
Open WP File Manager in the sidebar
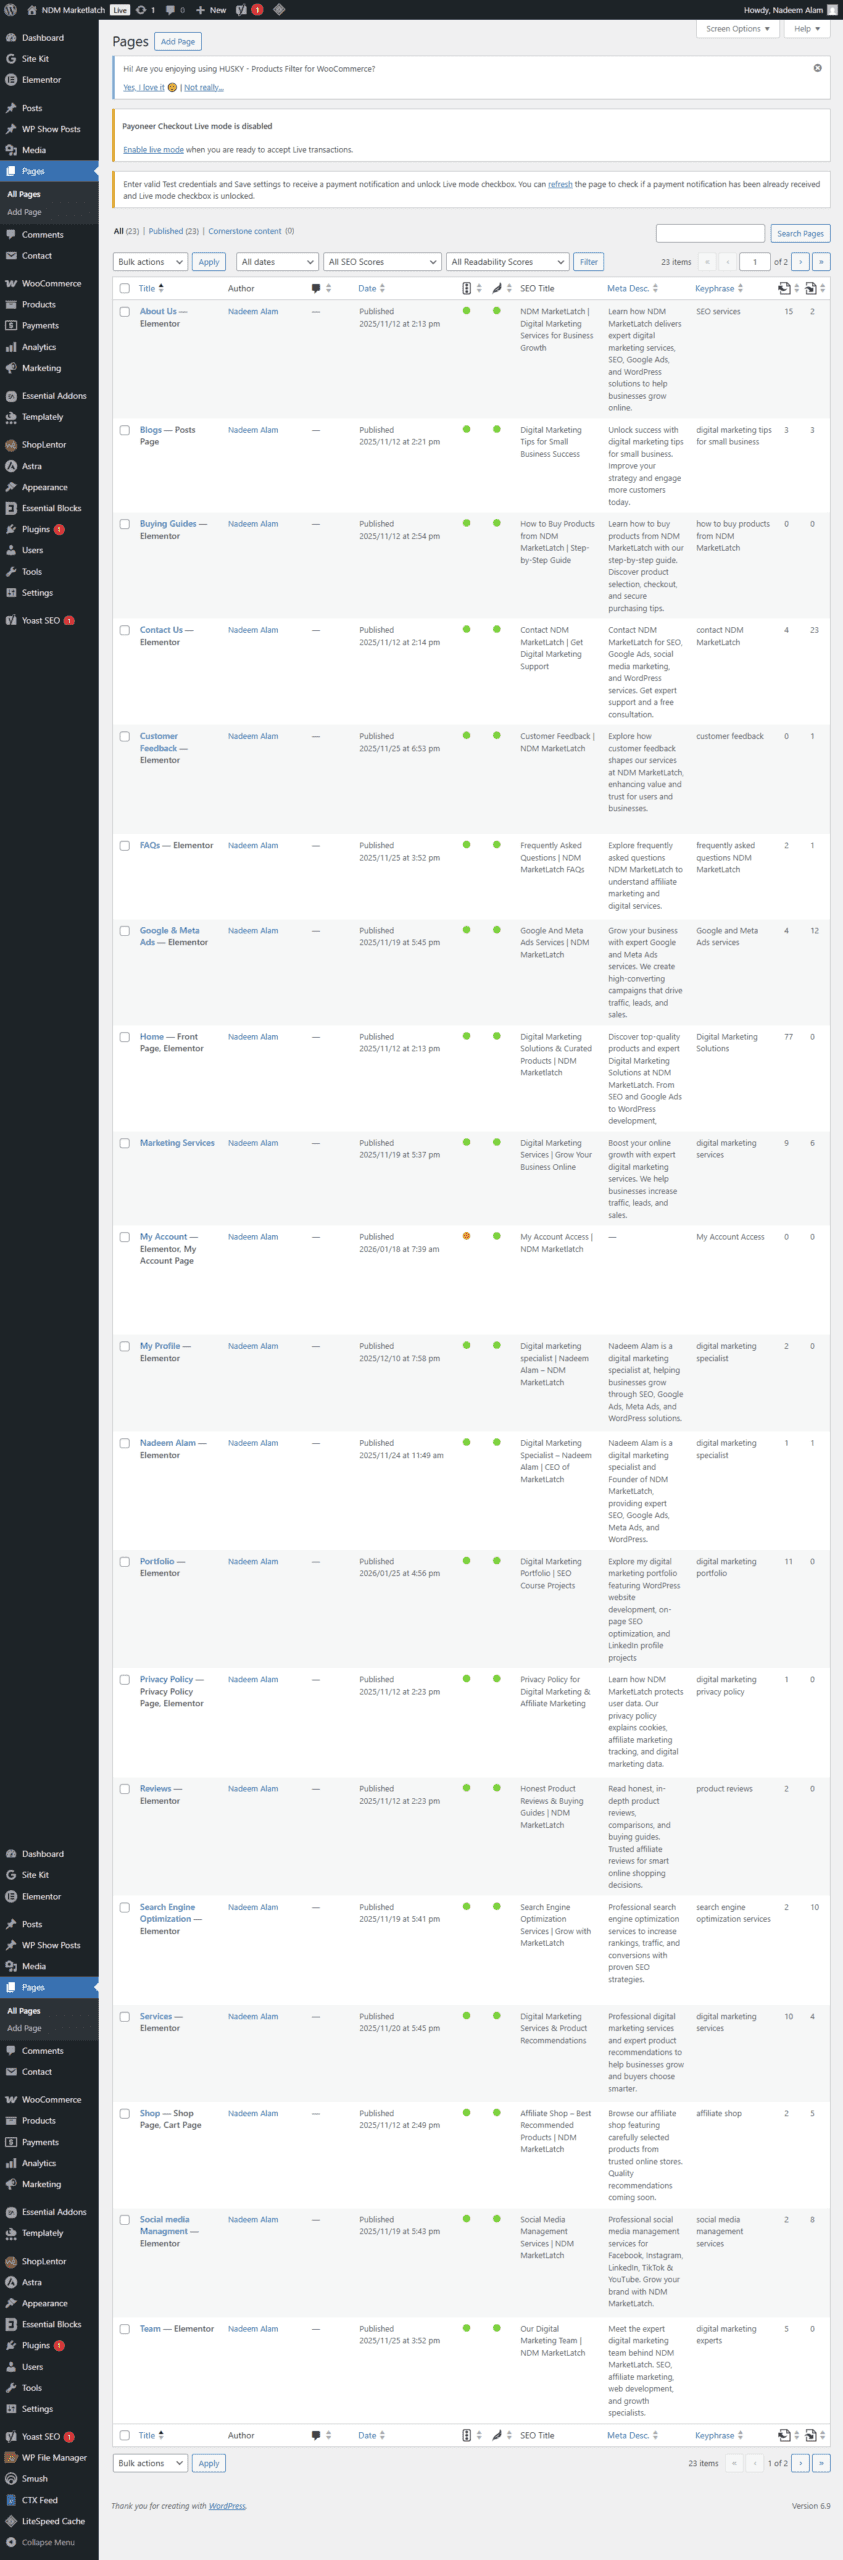54,2457
